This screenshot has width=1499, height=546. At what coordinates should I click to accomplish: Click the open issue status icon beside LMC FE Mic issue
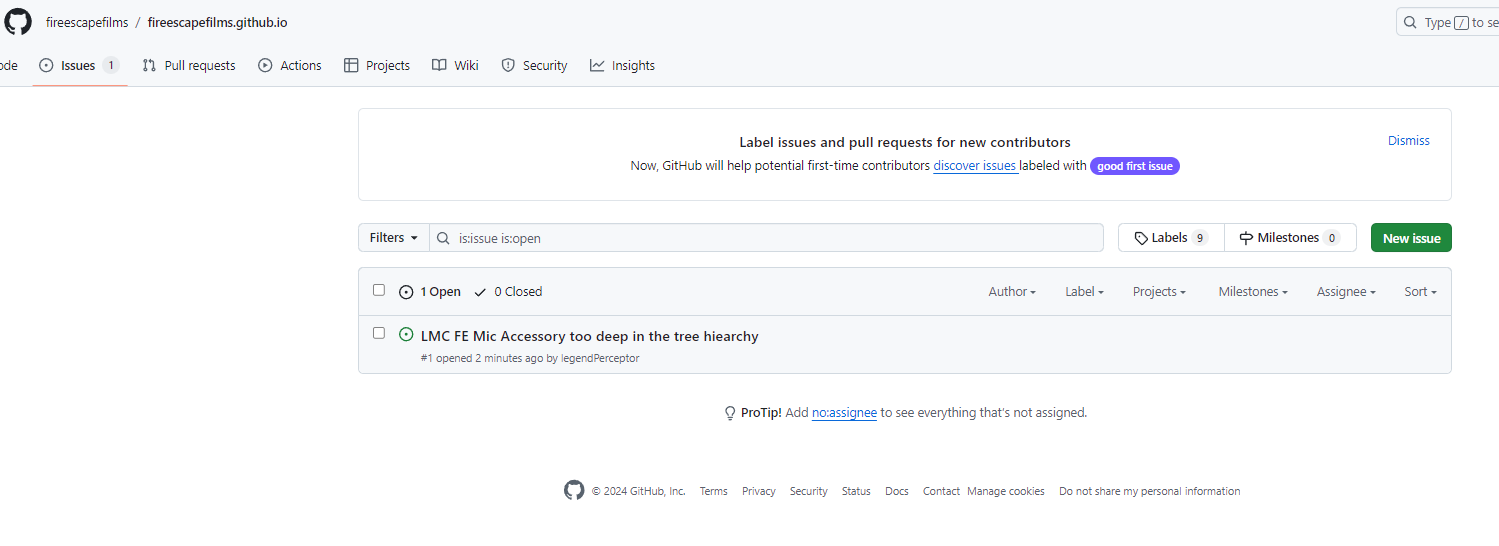point(406,335)
